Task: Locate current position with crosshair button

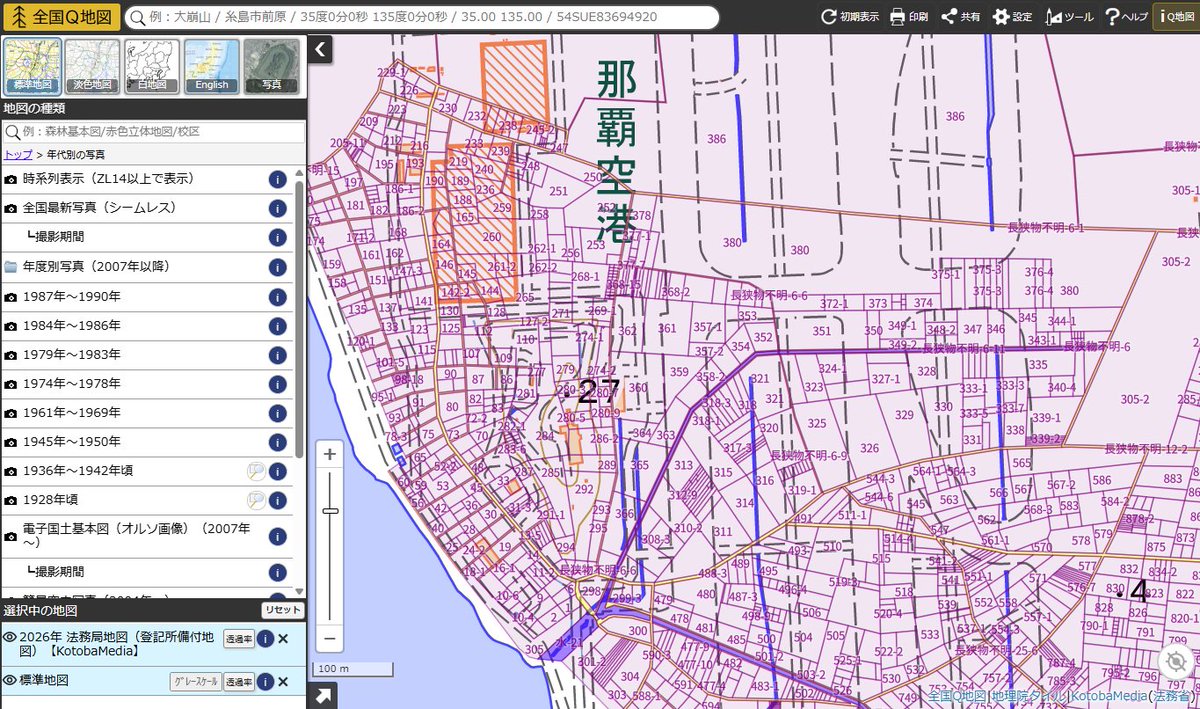Action: coord(1177,661)
